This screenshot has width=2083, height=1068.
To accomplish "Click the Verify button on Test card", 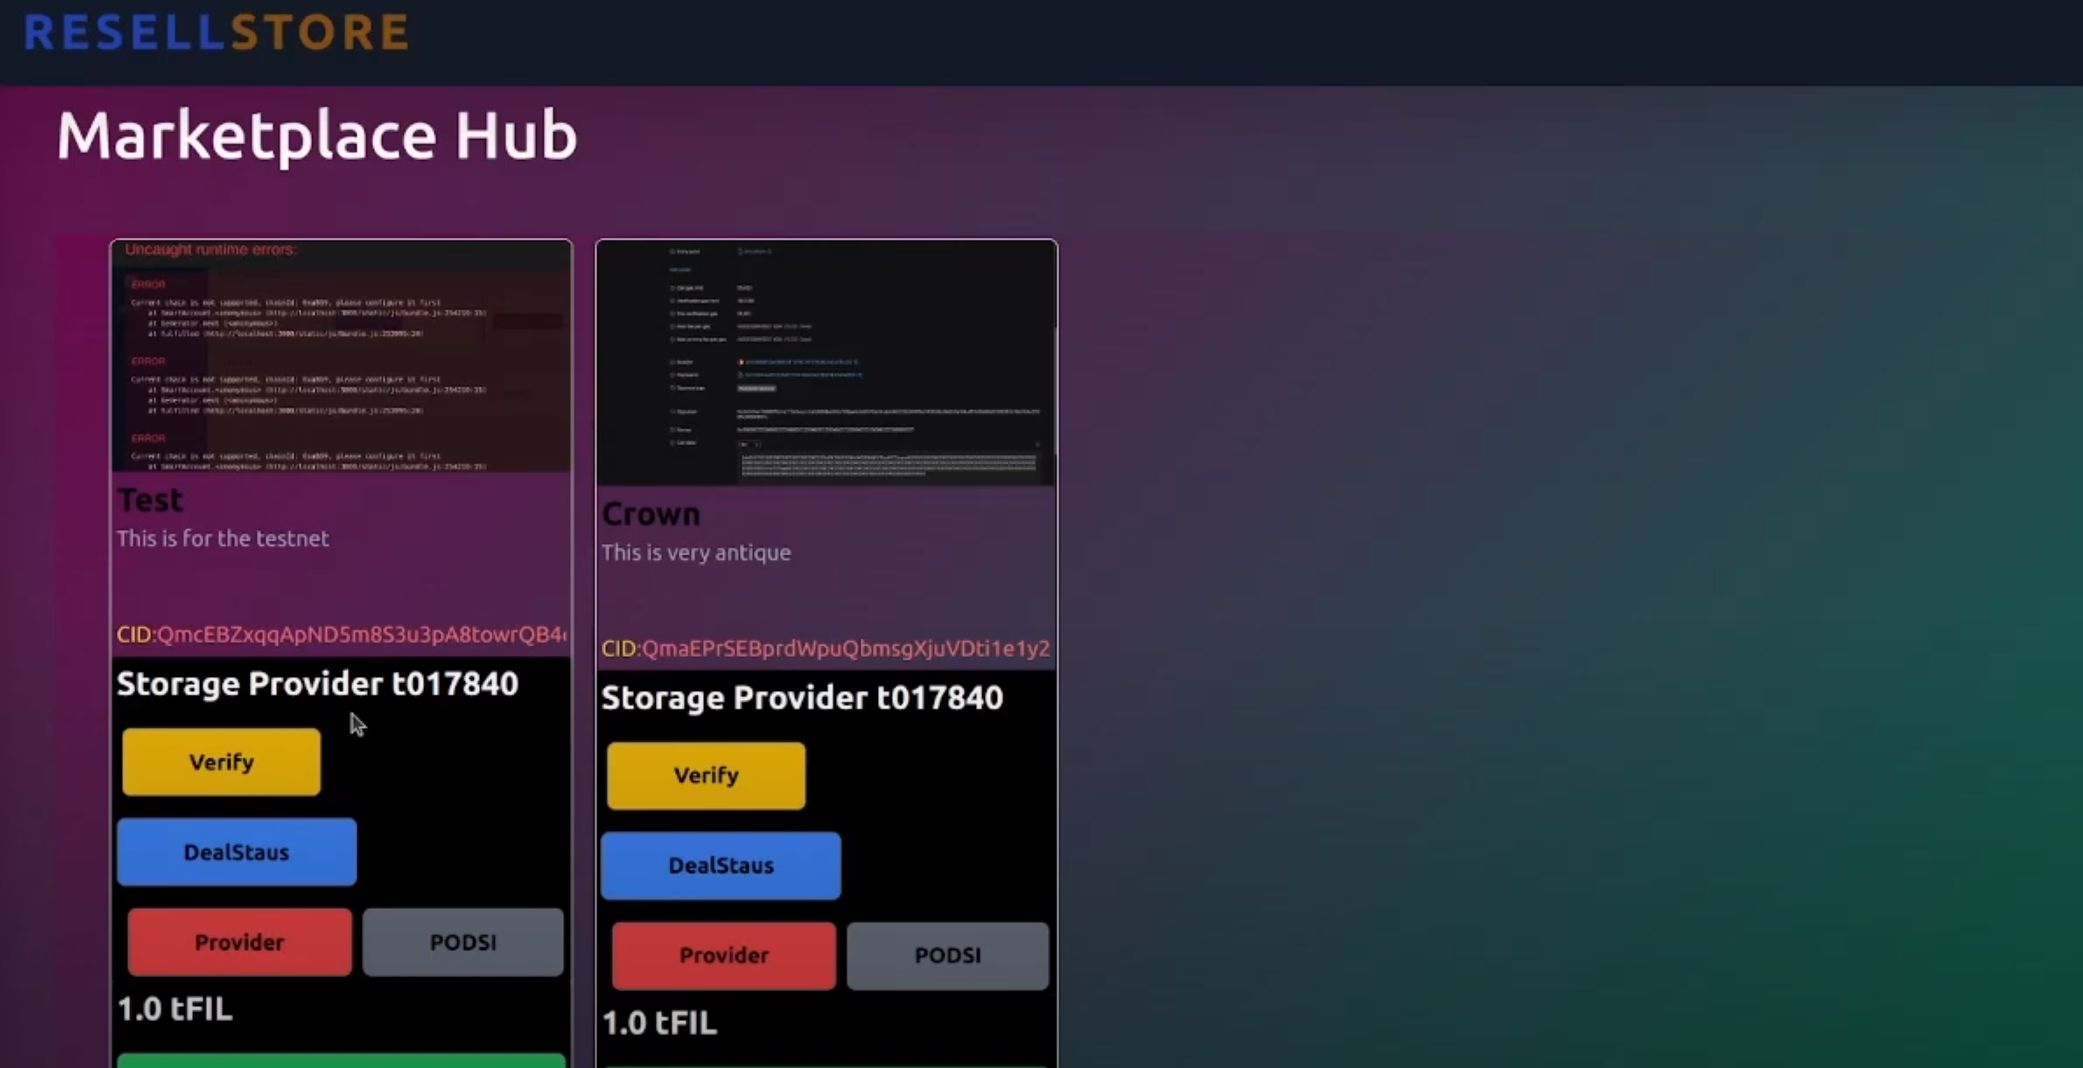I will point(221,762).
